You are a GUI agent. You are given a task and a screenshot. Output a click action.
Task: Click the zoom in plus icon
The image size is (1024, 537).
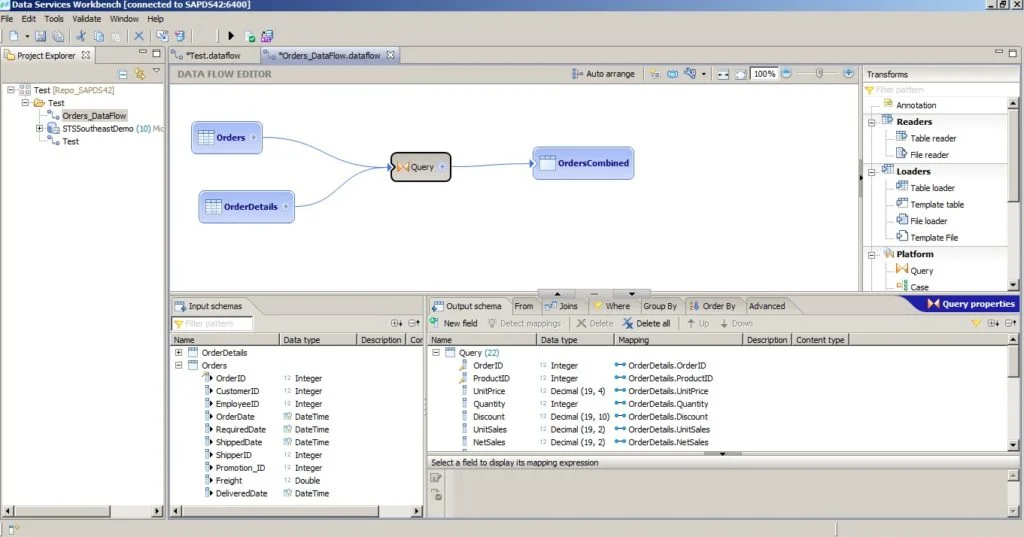849,73
